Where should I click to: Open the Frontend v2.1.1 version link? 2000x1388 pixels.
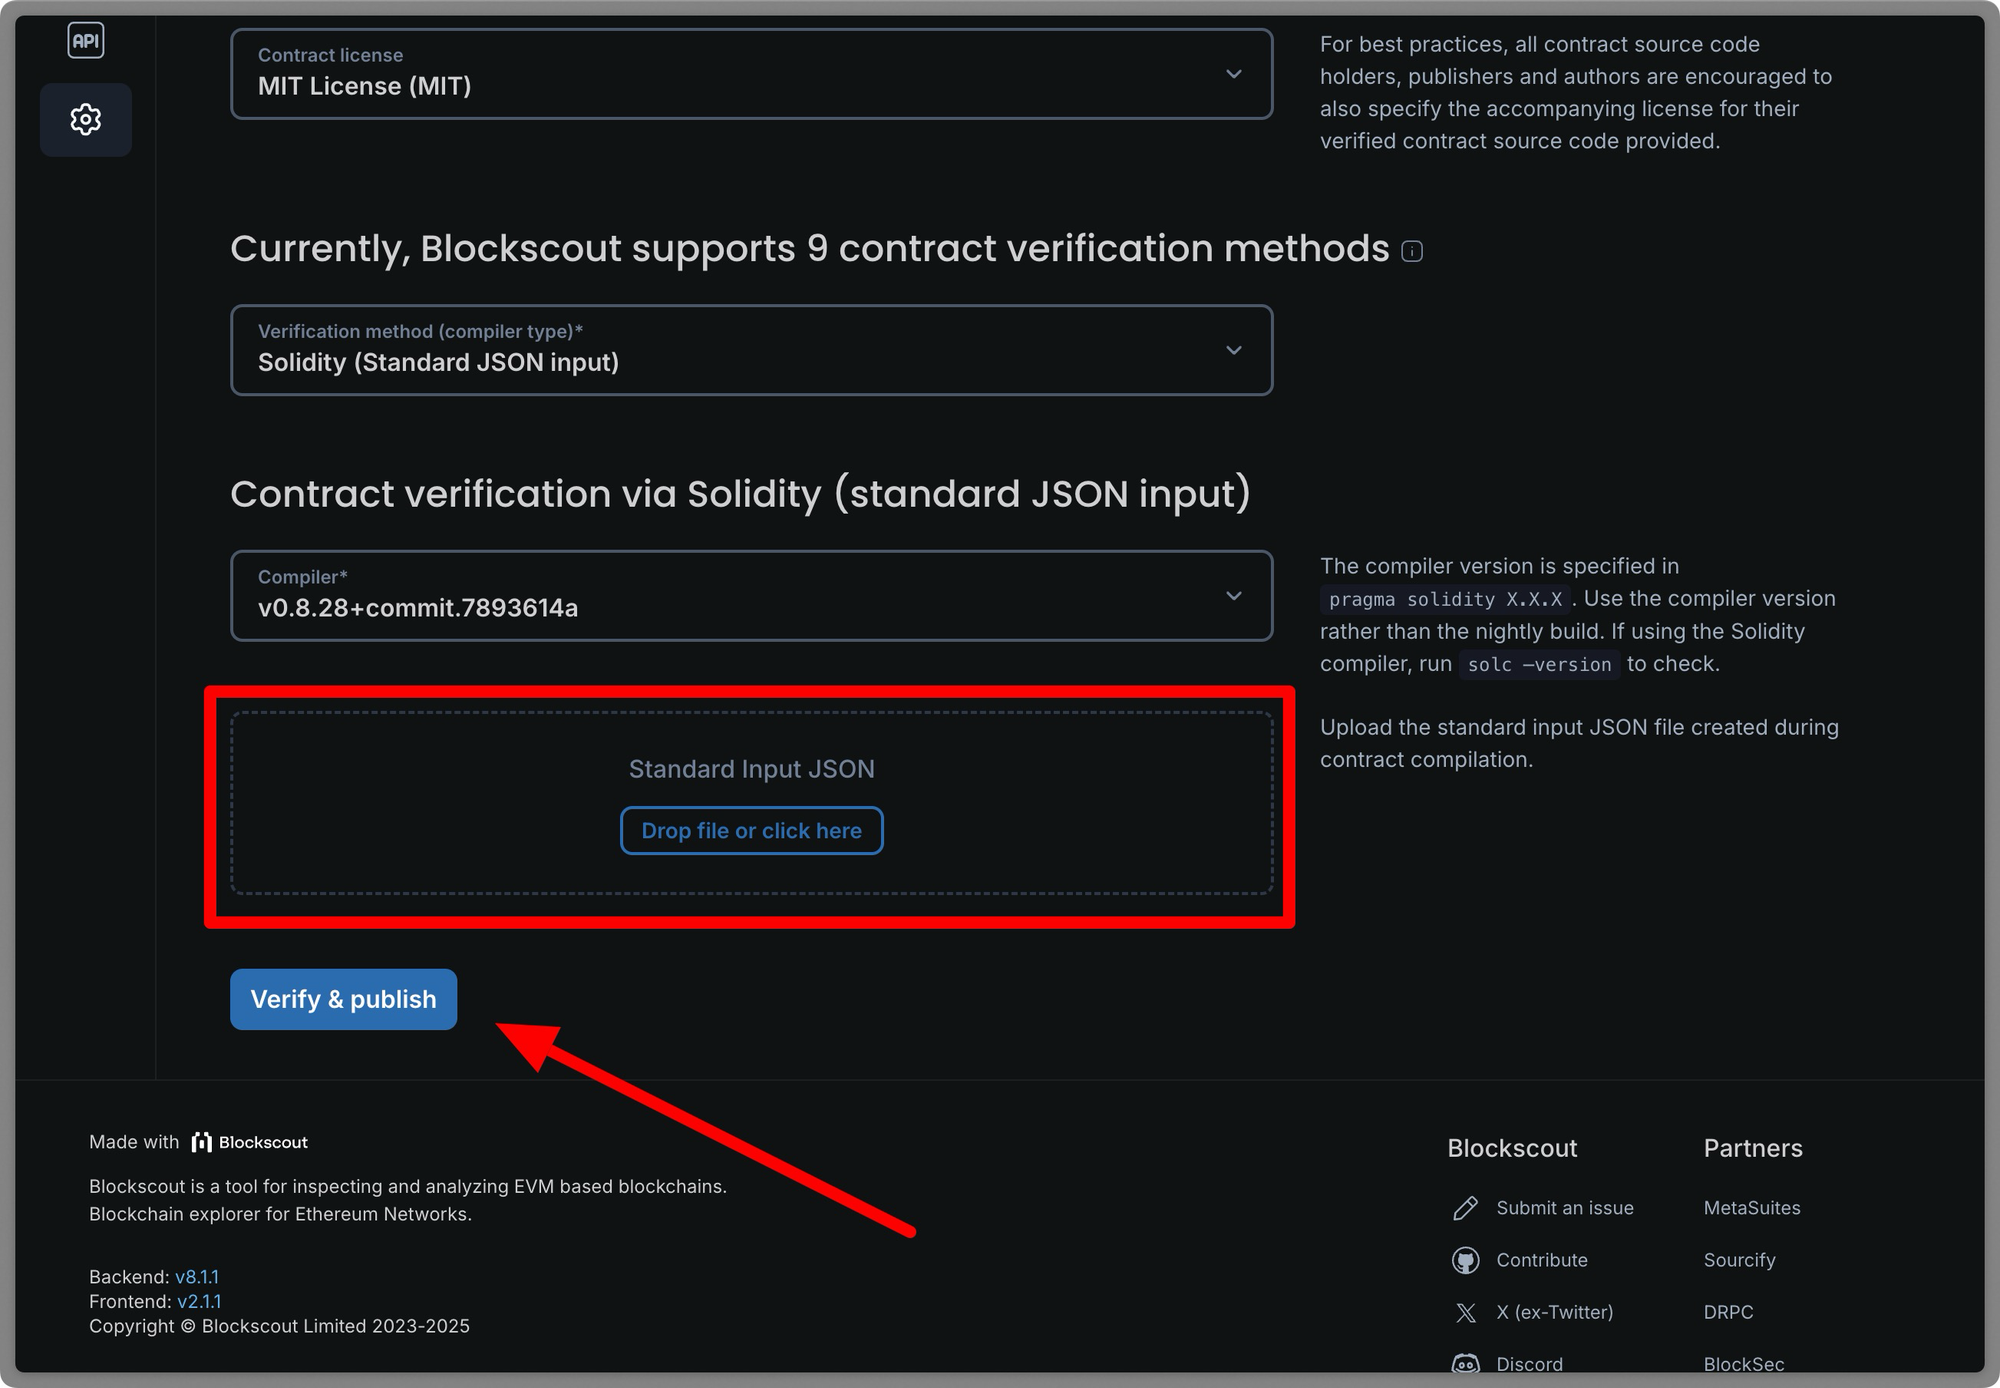click(x=199, y=1301)
